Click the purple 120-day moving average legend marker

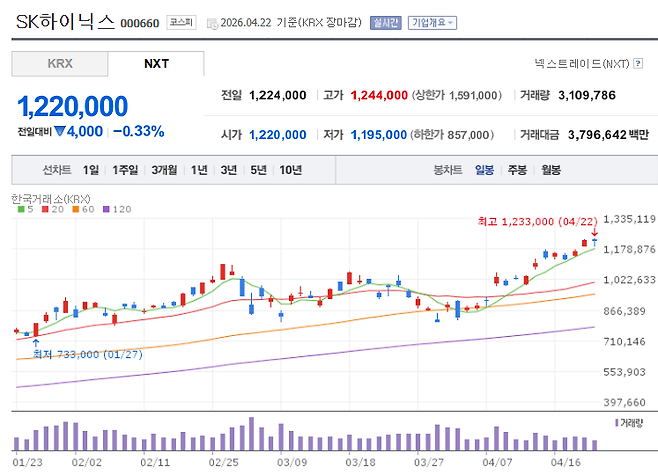coord(105,209)
